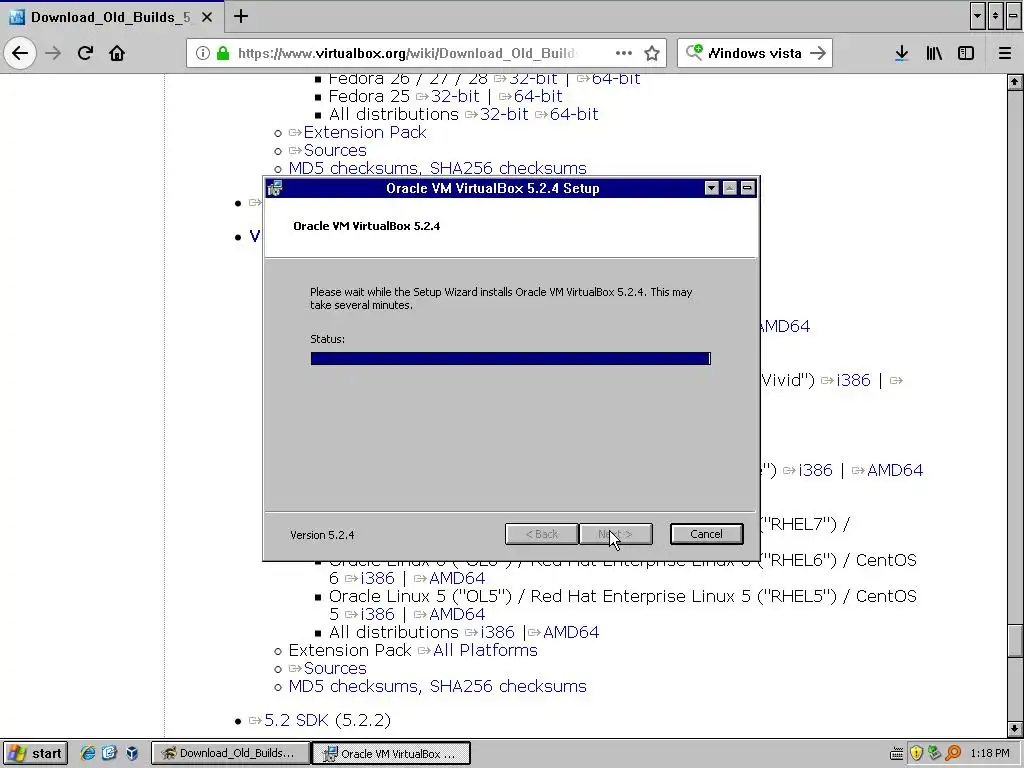Open i386 link on CentOS 5 row
Viewport: 1024px width, 768px height.
click(x=377, y=614)
